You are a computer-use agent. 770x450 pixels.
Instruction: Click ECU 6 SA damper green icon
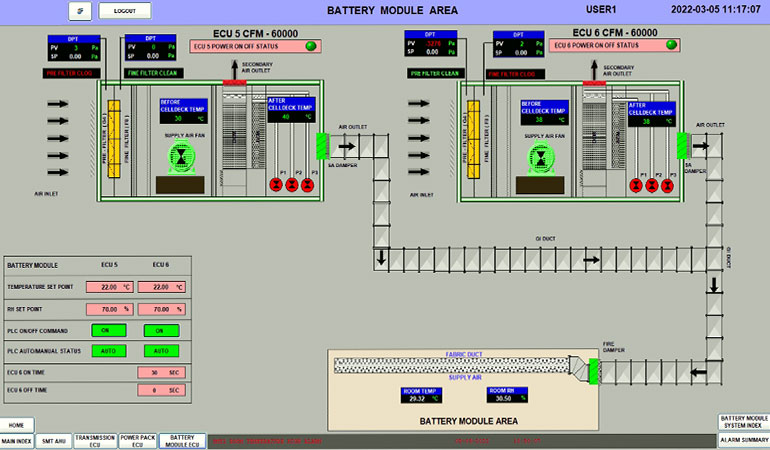coord(683,145)
